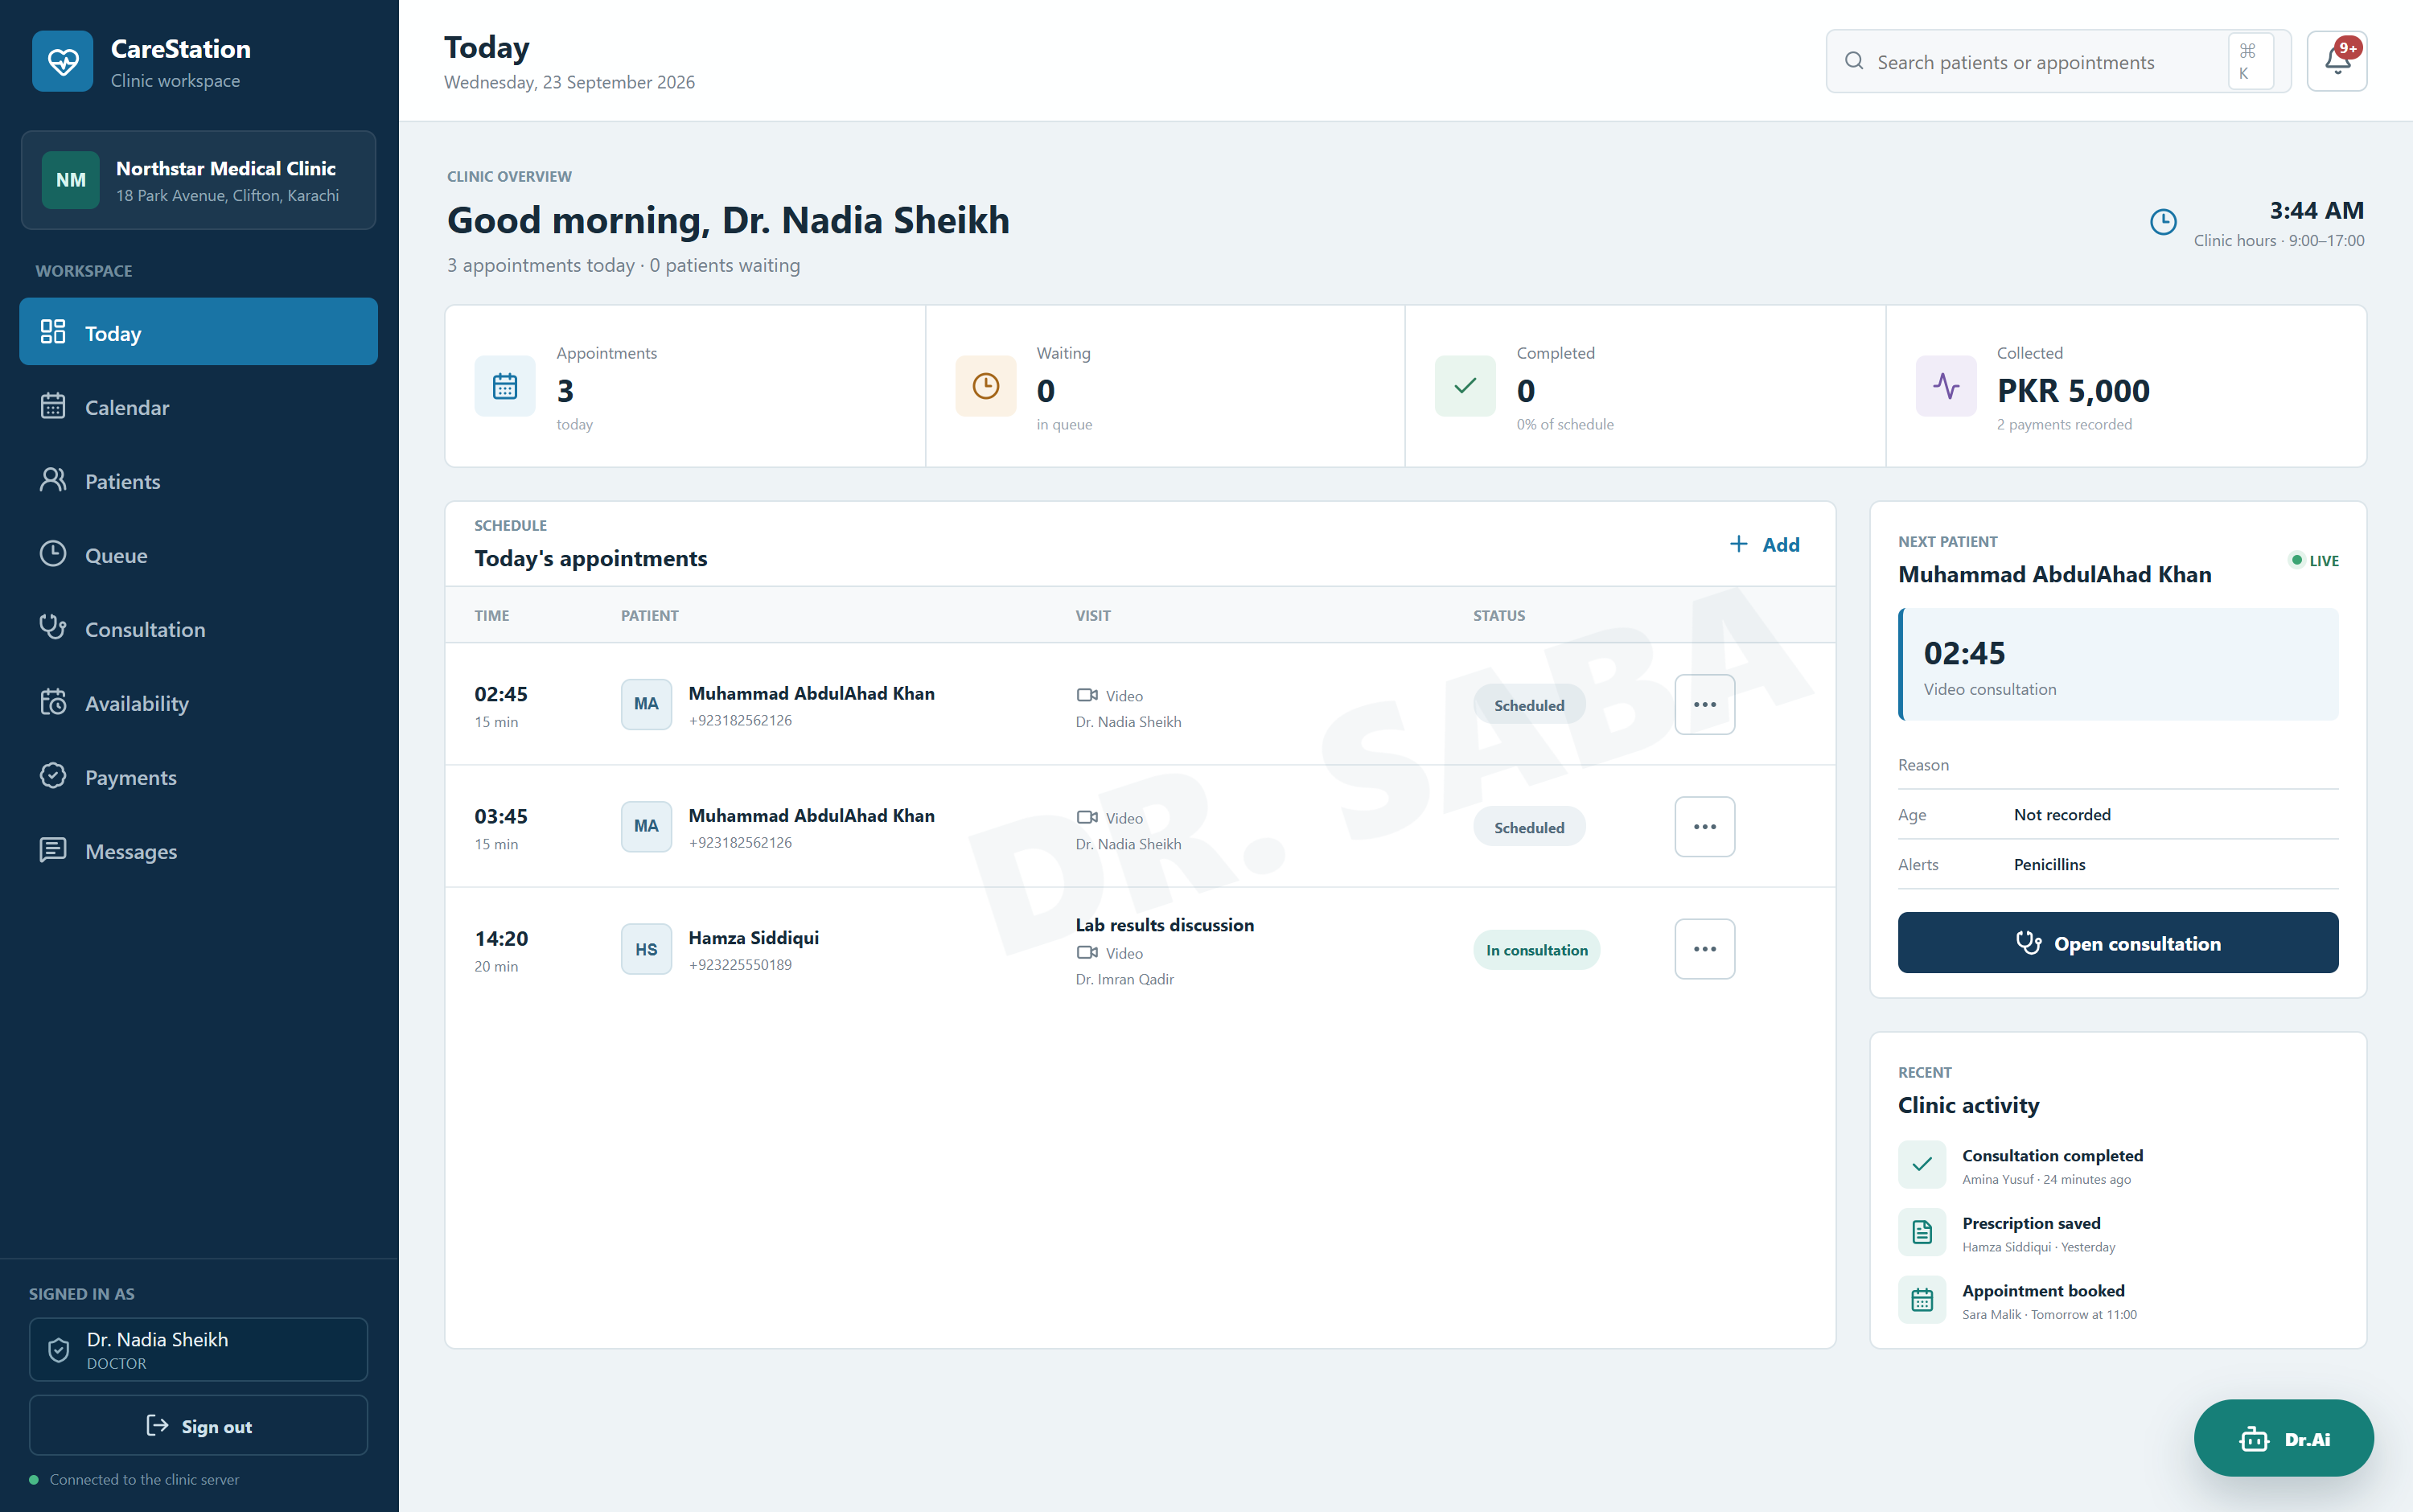Click MA avatar on 02:45 row
Image resolution: width=2413 pixels, height=1512 pixels.
click(x=646, y=704)
